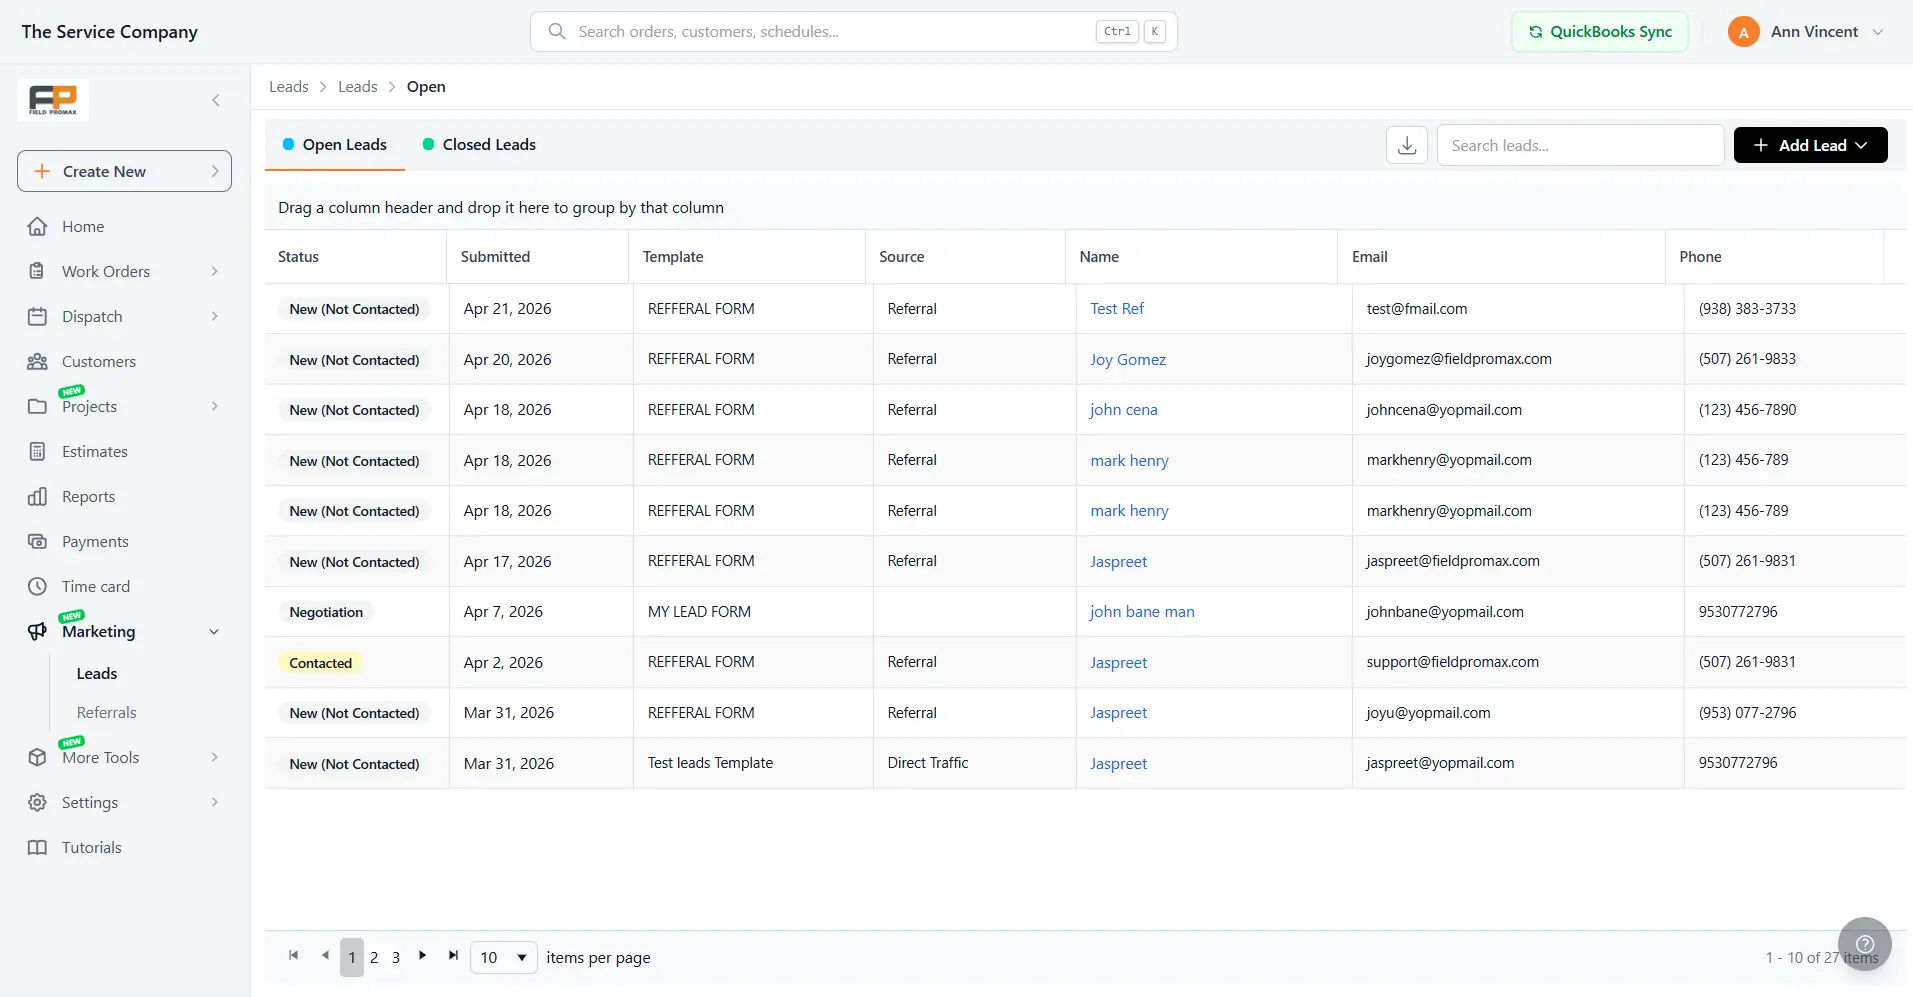Download leads using the export icon
The image size is (1913, 997).
point(1407,145)
